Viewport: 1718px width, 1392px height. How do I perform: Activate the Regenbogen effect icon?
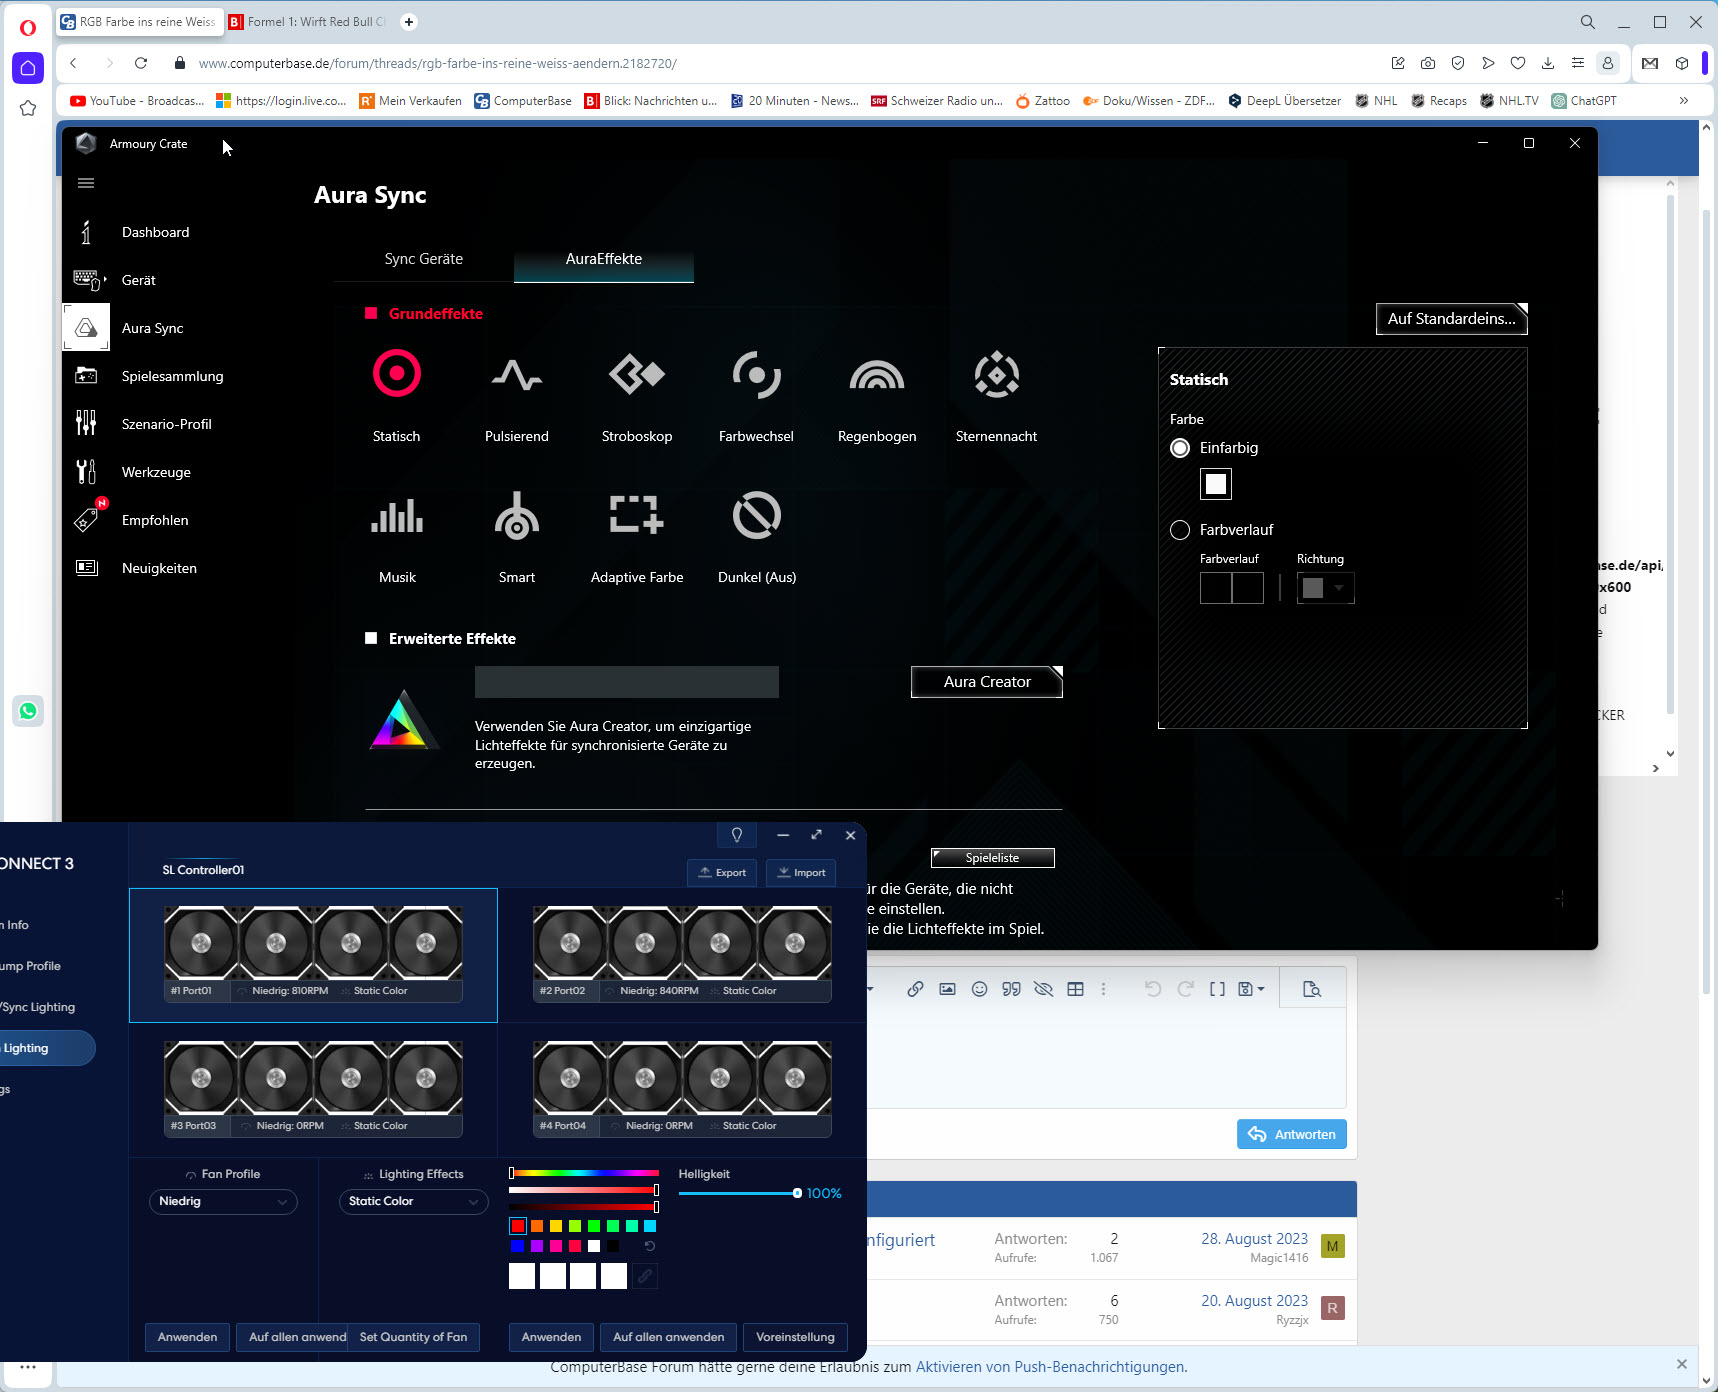coord(877,375)
